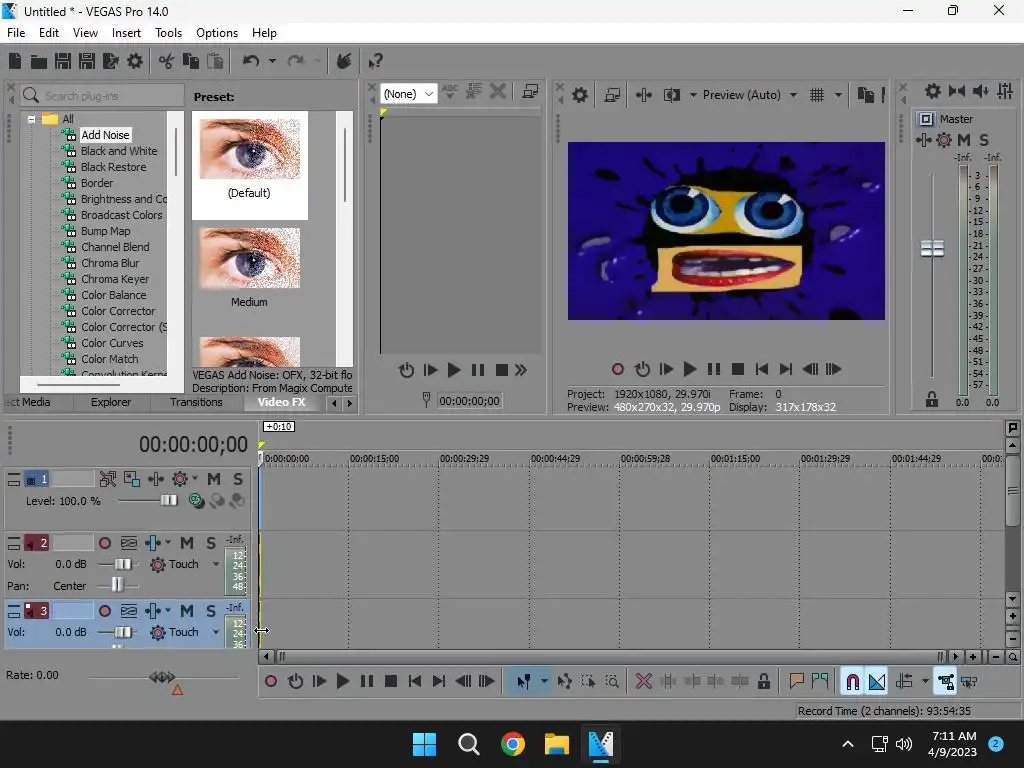Toggle Mute on video track 1
The image size is (1024, 768).
214,479
